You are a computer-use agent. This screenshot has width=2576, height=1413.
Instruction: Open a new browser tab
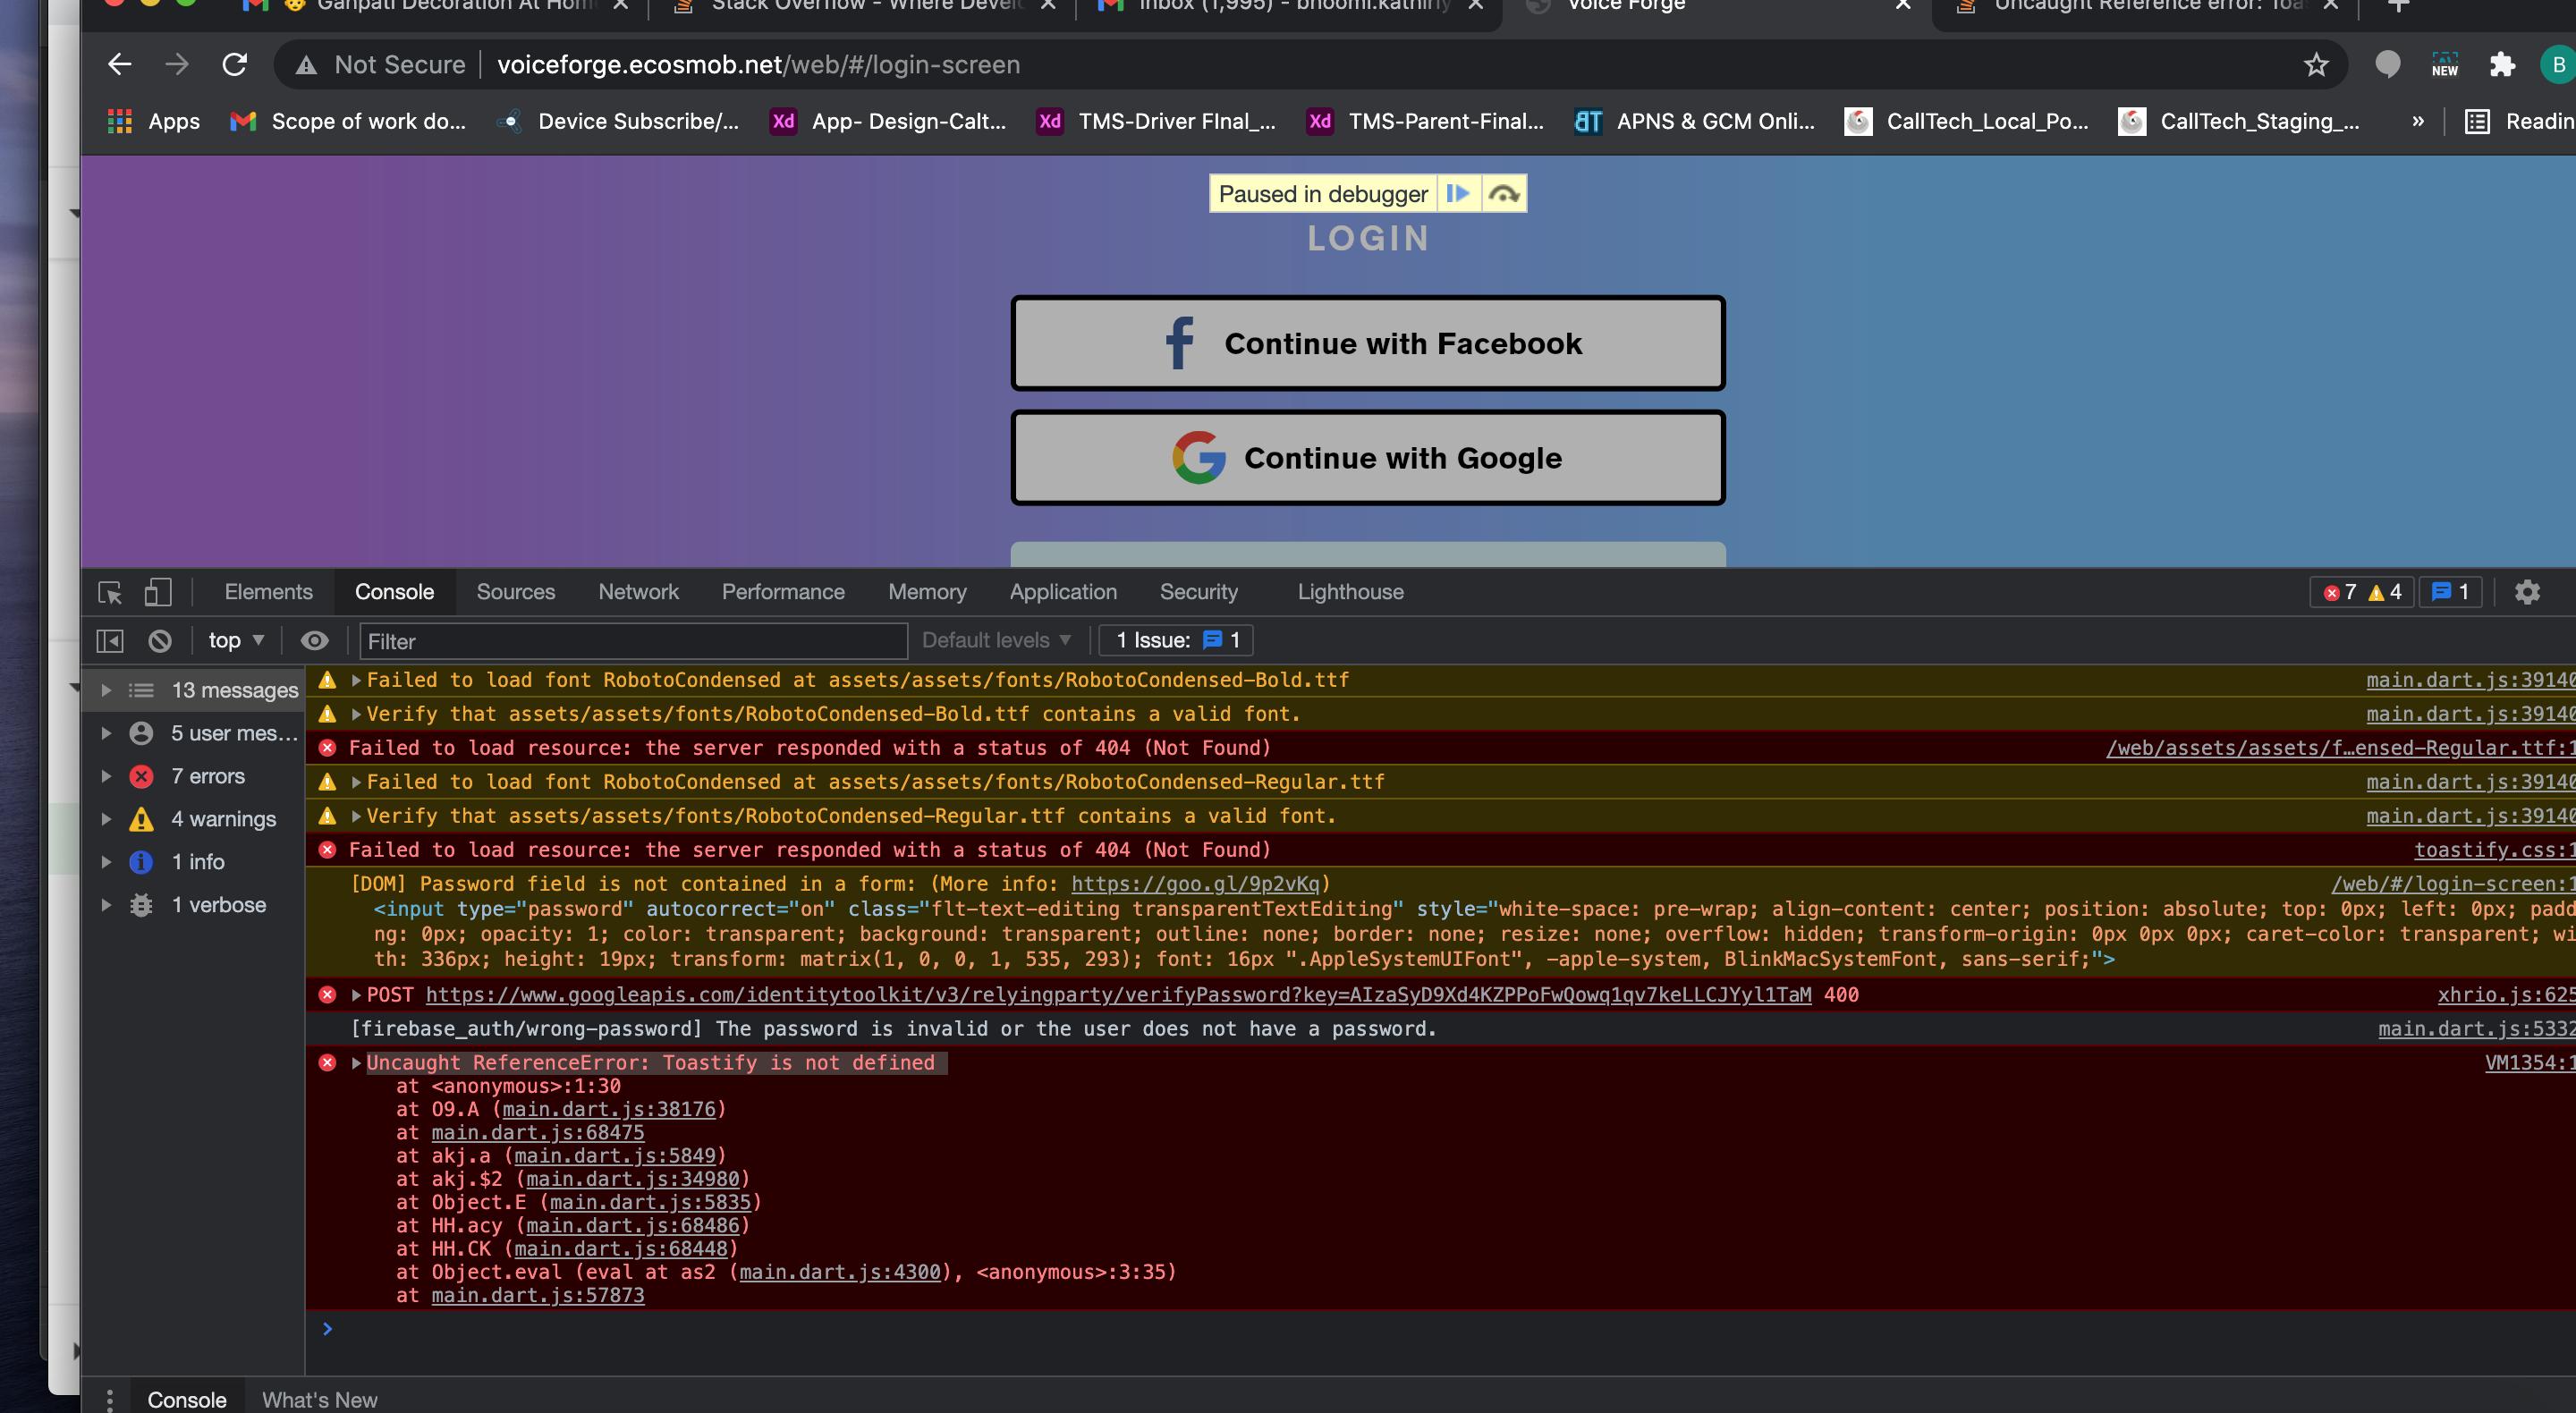point(2398,5)
